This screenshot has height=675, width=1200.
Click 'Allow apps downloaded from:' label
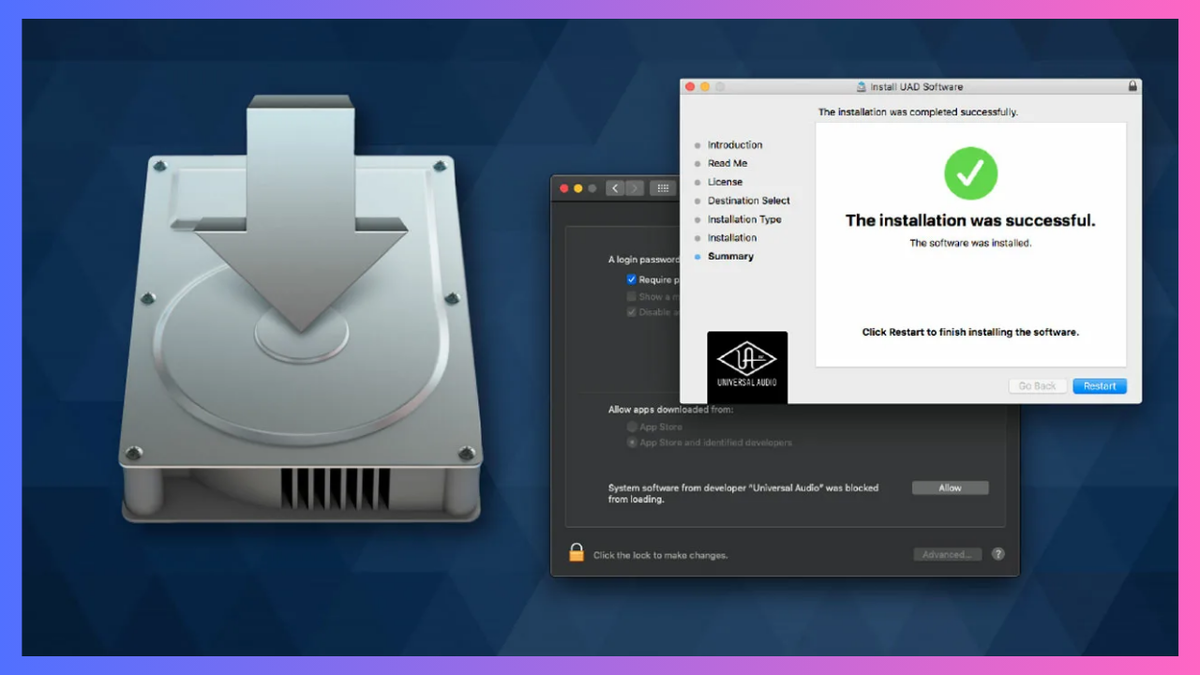[x=671, y=409]
